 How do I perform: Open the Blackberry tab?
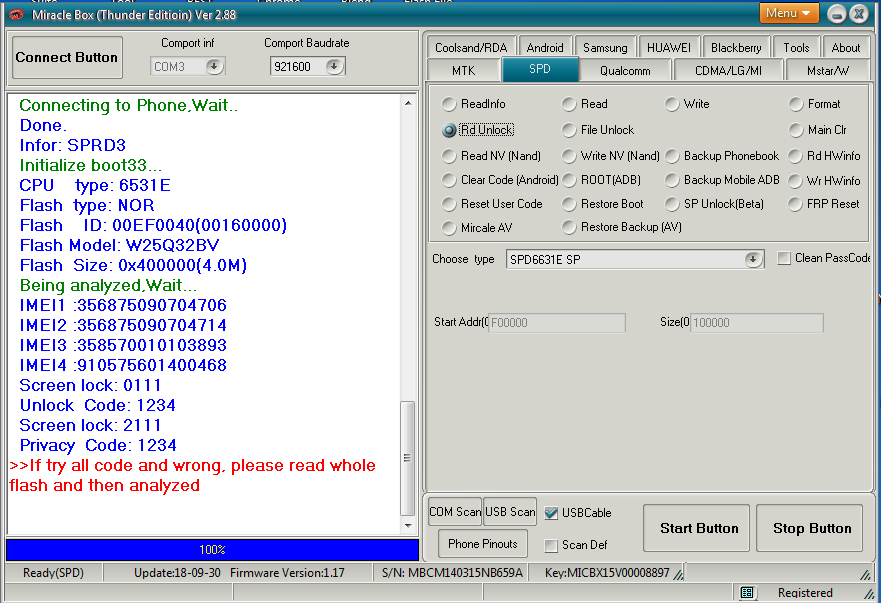[x=736, y=47]
